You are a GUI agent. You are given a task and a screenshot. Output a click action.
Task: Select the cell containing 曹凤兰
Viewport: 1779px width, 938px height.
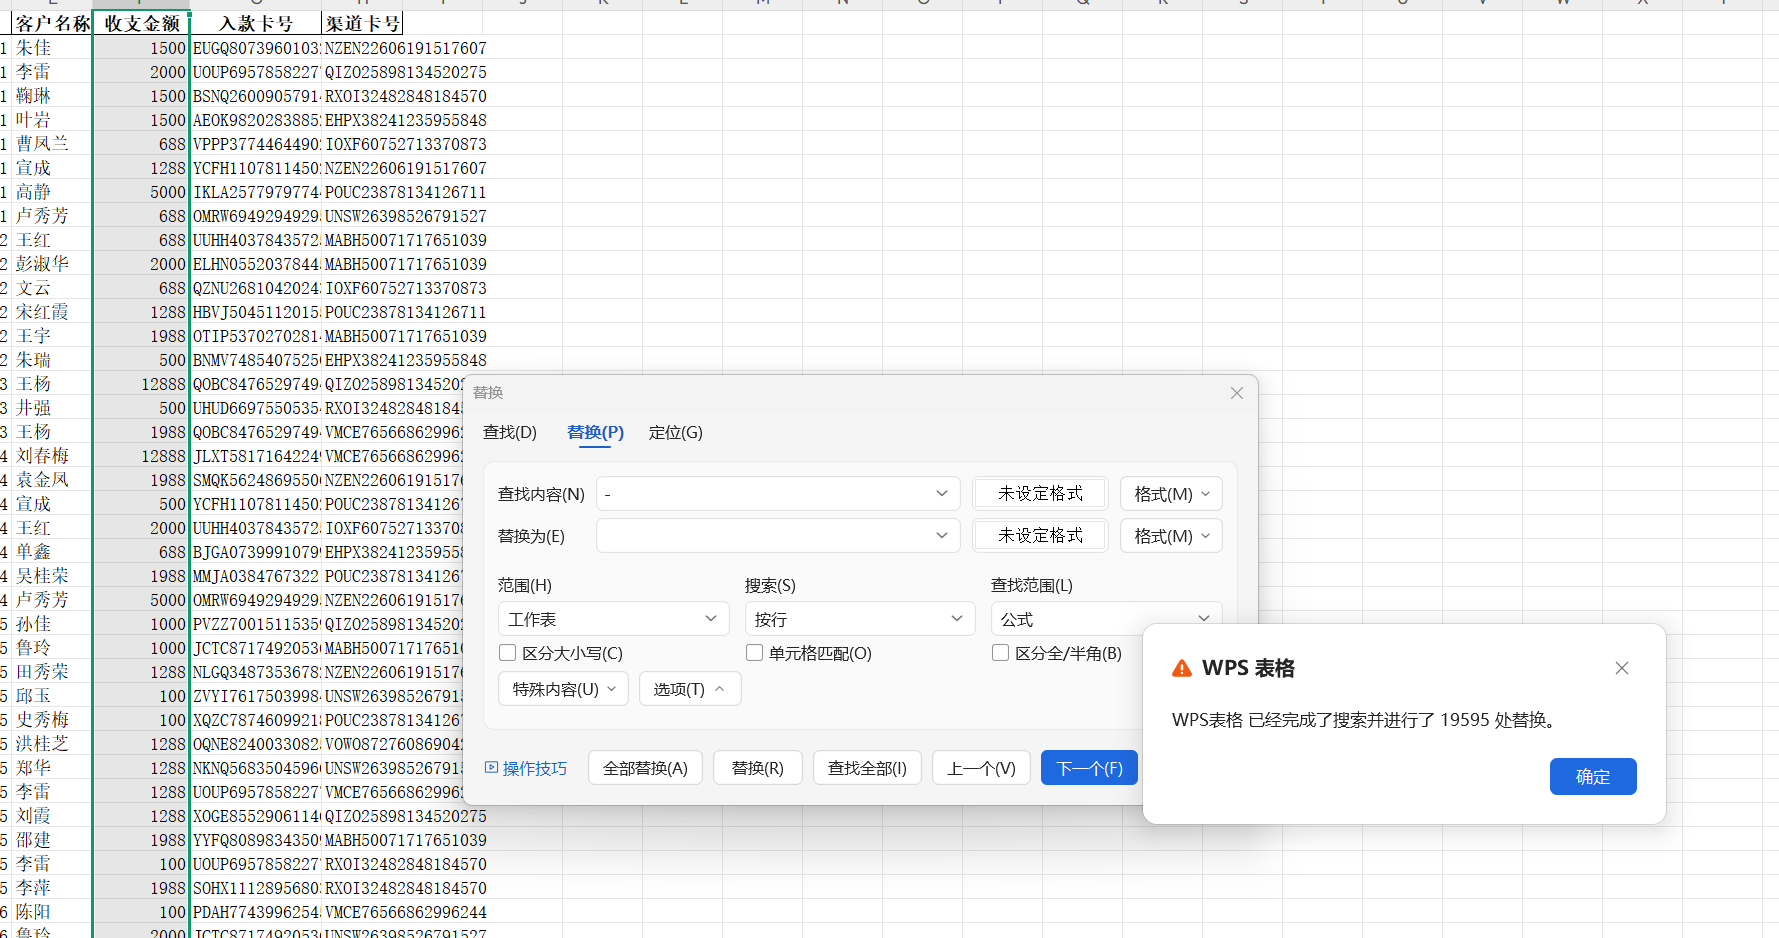(x=52, y=144)
